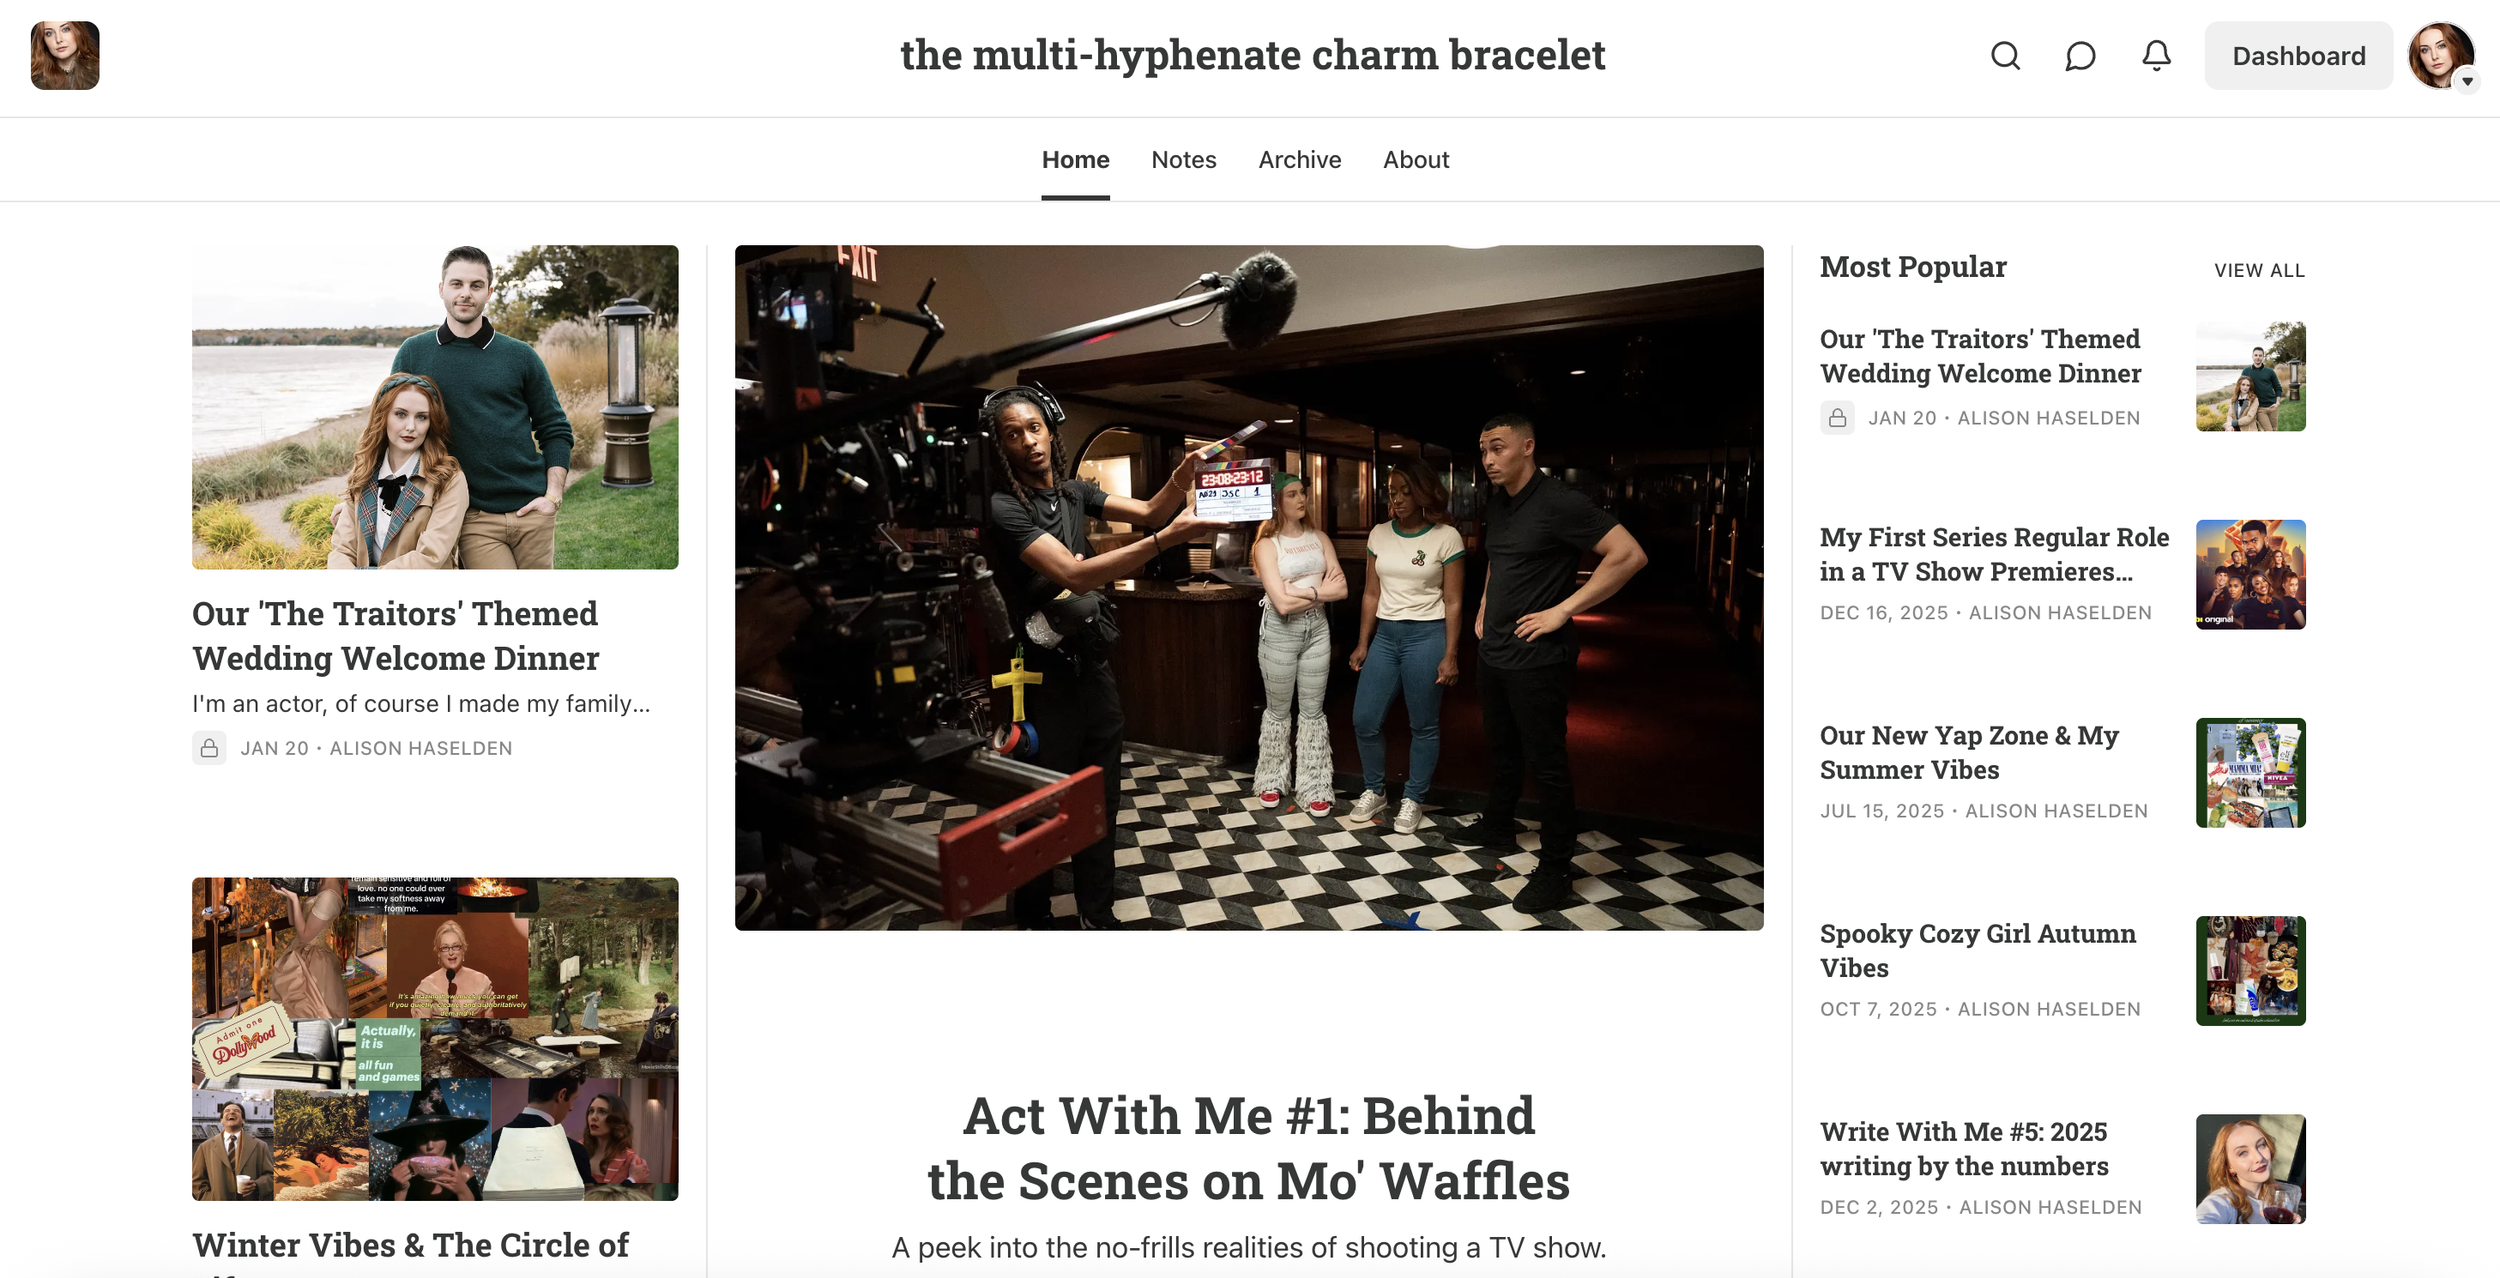Open 'Spooky Cozy Girl Autumn Vibes' post

(x=1977, y=950)
